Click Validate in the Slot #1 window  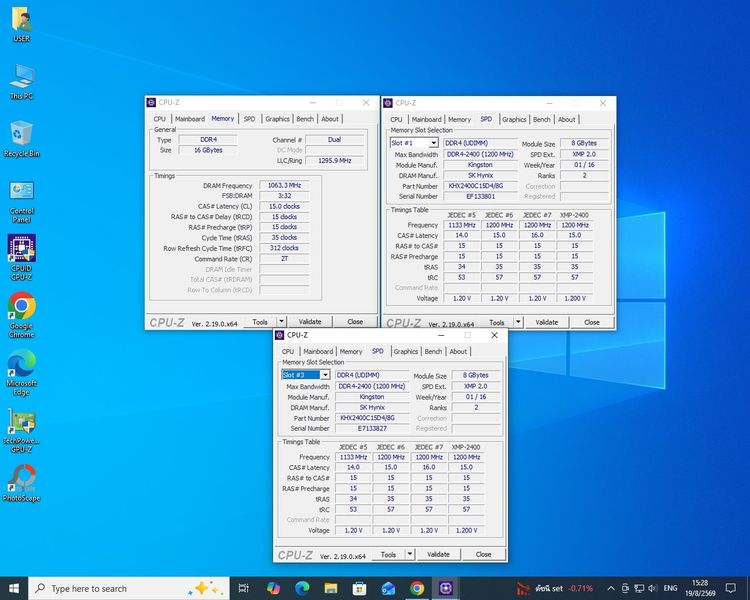click(x=546, y=322)
